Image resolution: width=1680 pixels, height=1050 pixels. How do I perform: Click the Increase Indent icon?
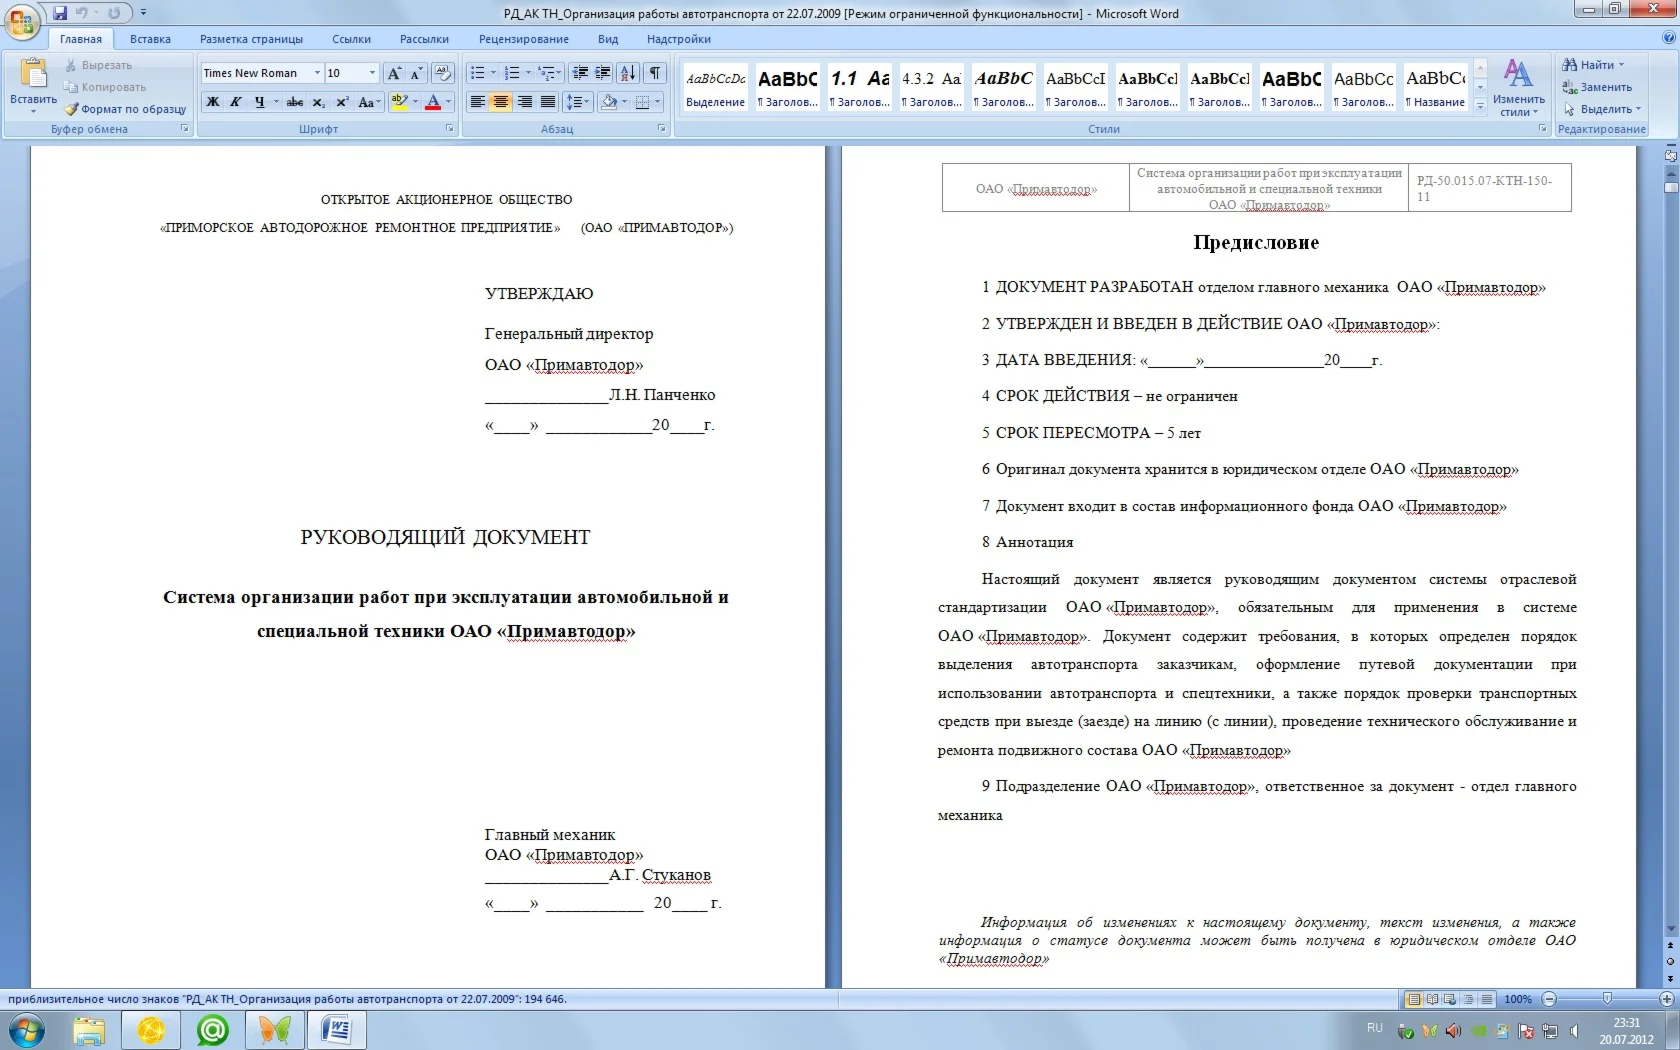pos(603,73)
